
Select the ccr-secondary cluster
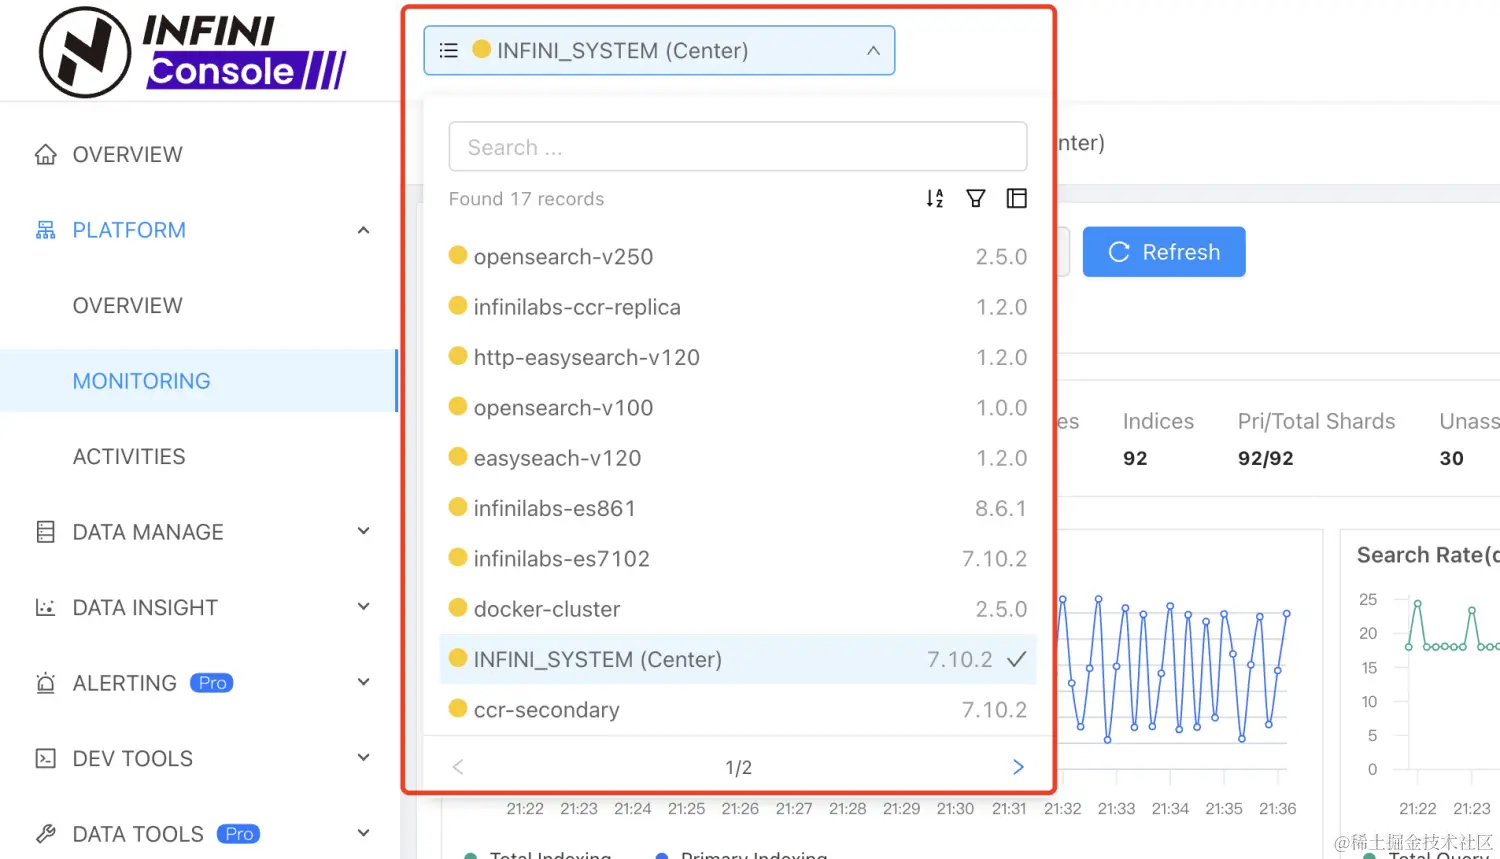(x=738, y=710)
